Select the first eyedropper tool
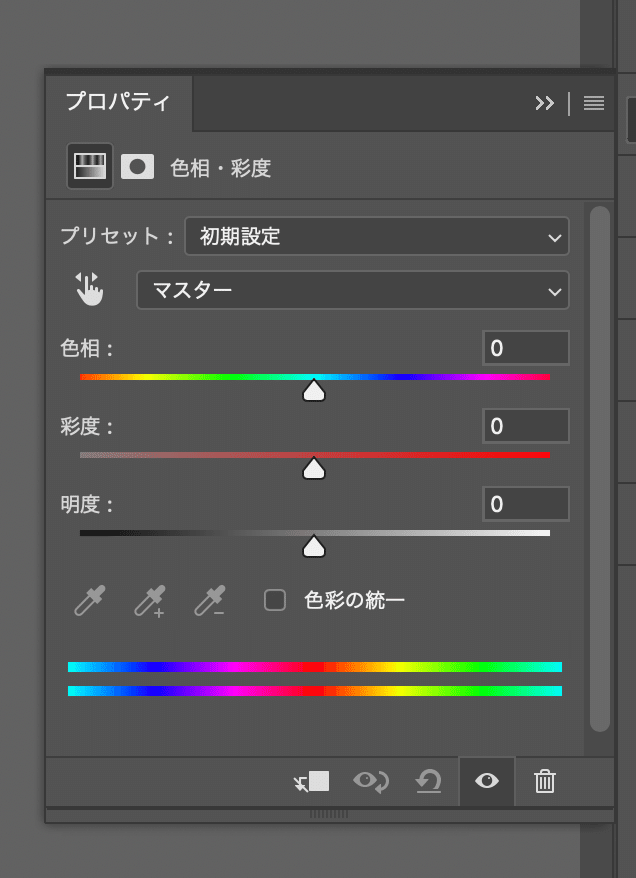Viewport: 636px width, 878px height. point(89,601)
